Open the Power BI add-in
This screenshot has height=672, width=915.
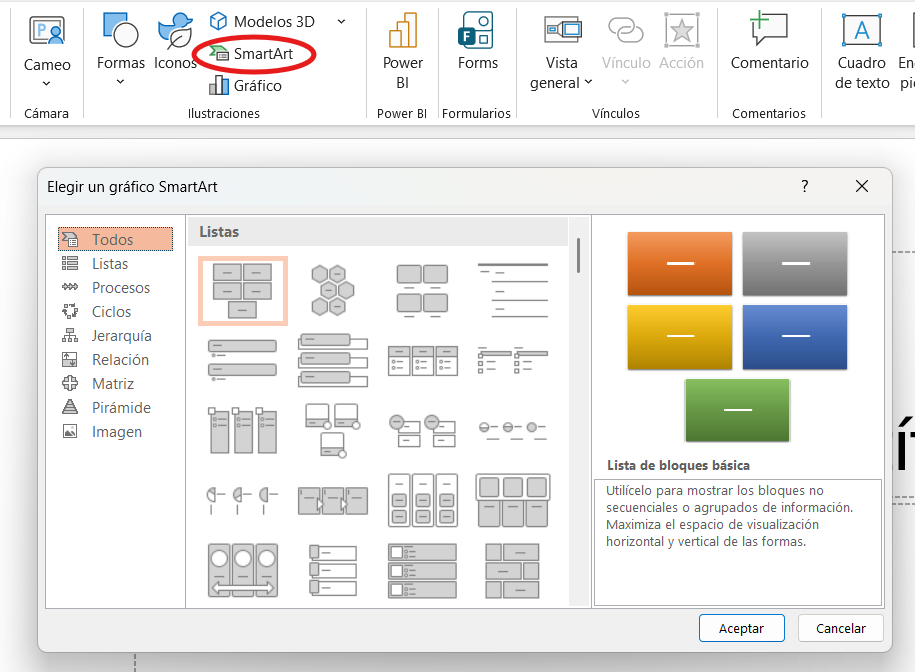click(x=403, y=51)
